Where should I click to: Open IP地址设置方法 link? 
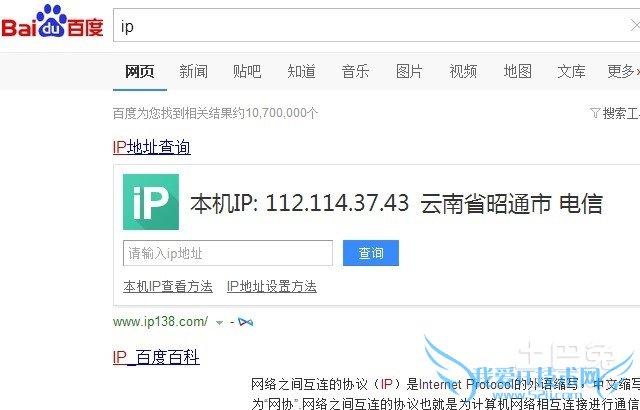pyautogui.click(x=272, y=286)
